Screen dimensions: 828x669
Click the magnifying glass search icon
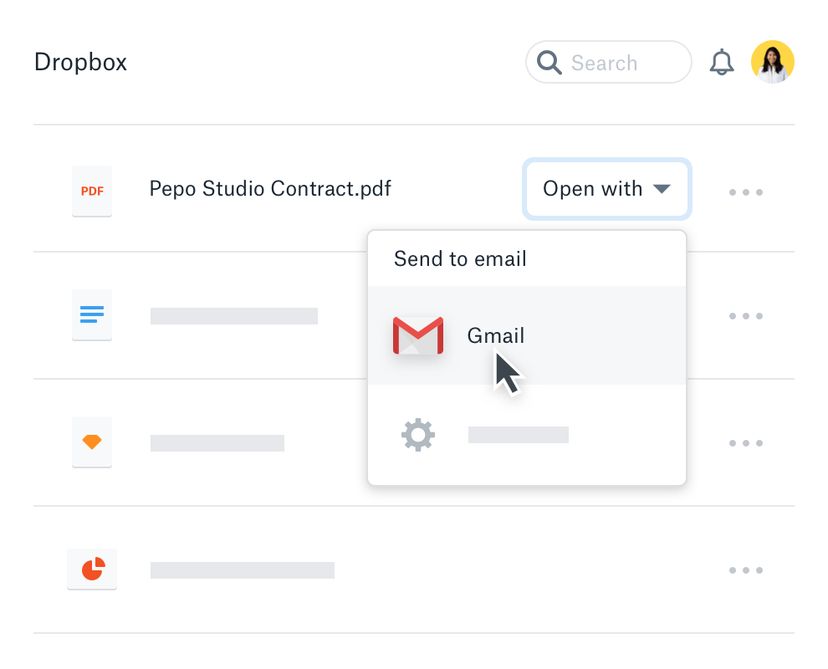548,62
